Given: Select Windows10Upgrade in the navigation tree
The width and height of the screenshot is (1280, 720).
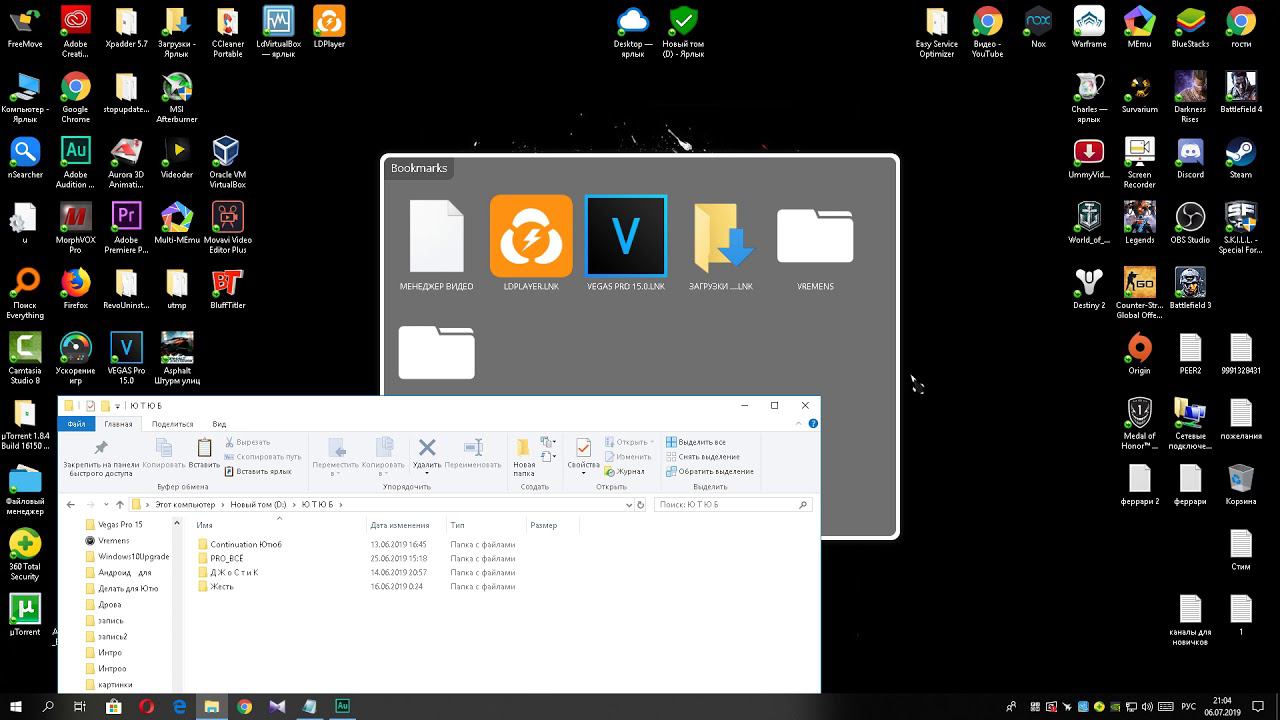Looking at the screenshot, I should point(127,557).
